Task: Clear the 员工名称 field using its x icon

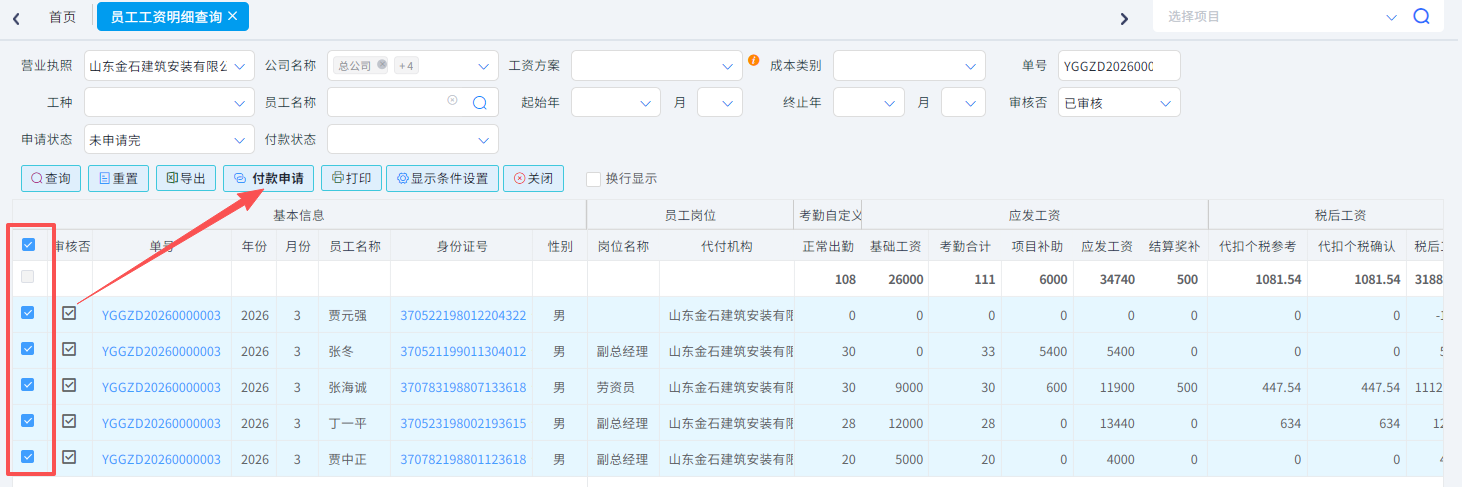Action: coord(452,100)
